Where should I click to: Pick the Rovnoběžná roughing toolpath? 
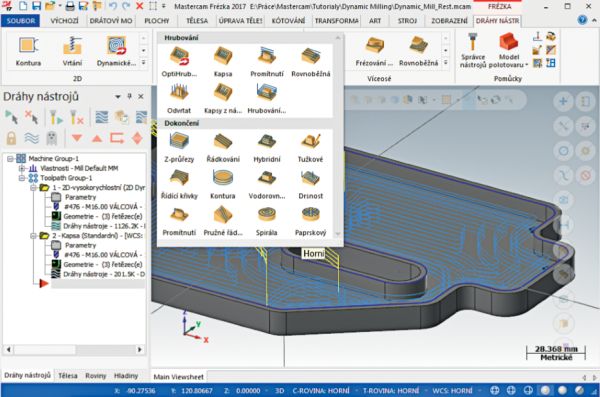(x=310, y=61)
